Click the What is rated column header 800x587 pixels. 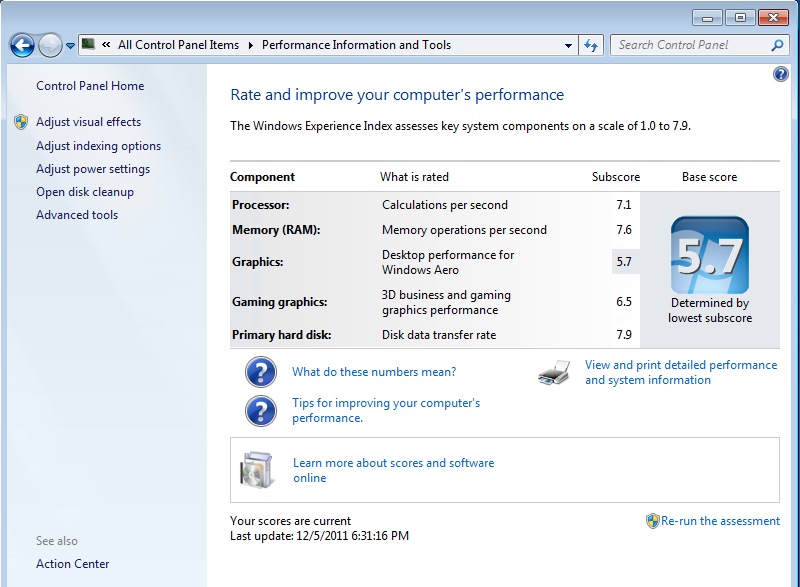tap(414, 177)
